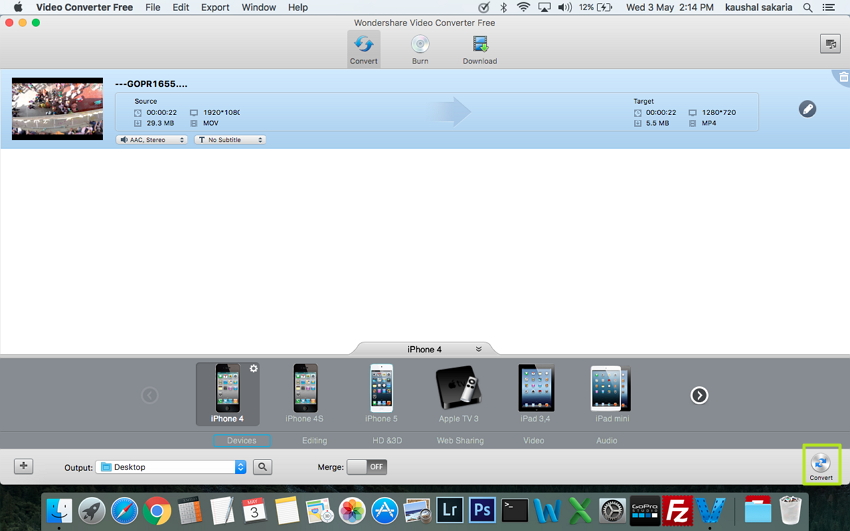Screen dimensions: 850x531
Task: Select the iPad mini device preset
Action: [611, 394]
